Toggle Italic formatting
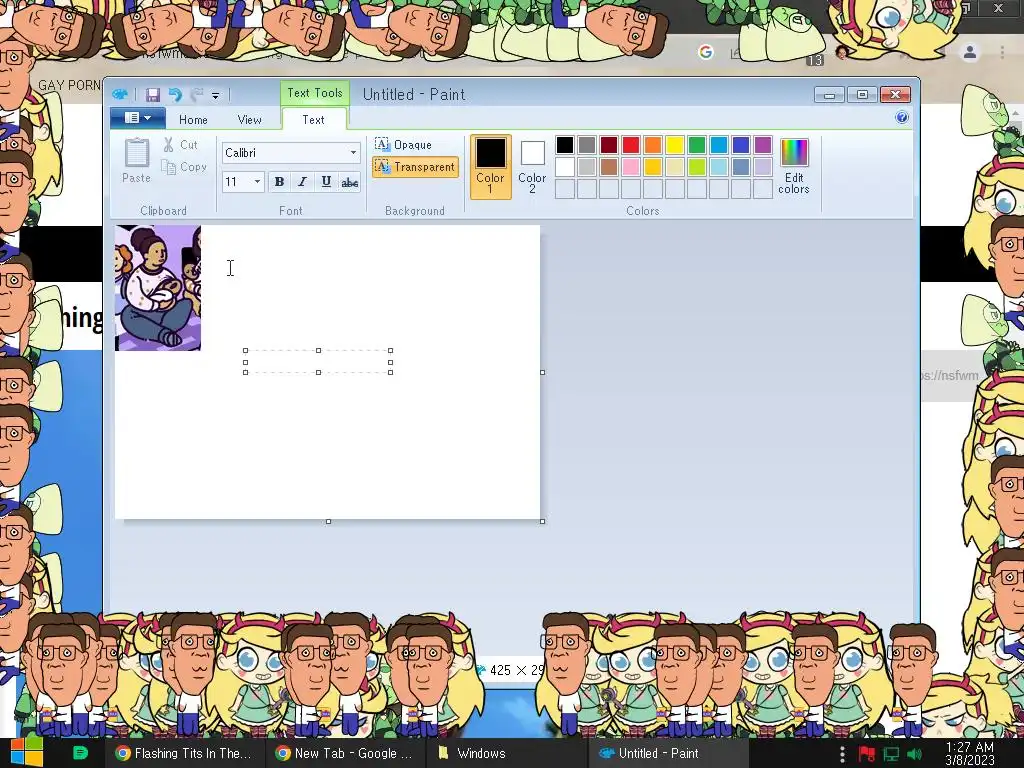 (x=302, y=182)
